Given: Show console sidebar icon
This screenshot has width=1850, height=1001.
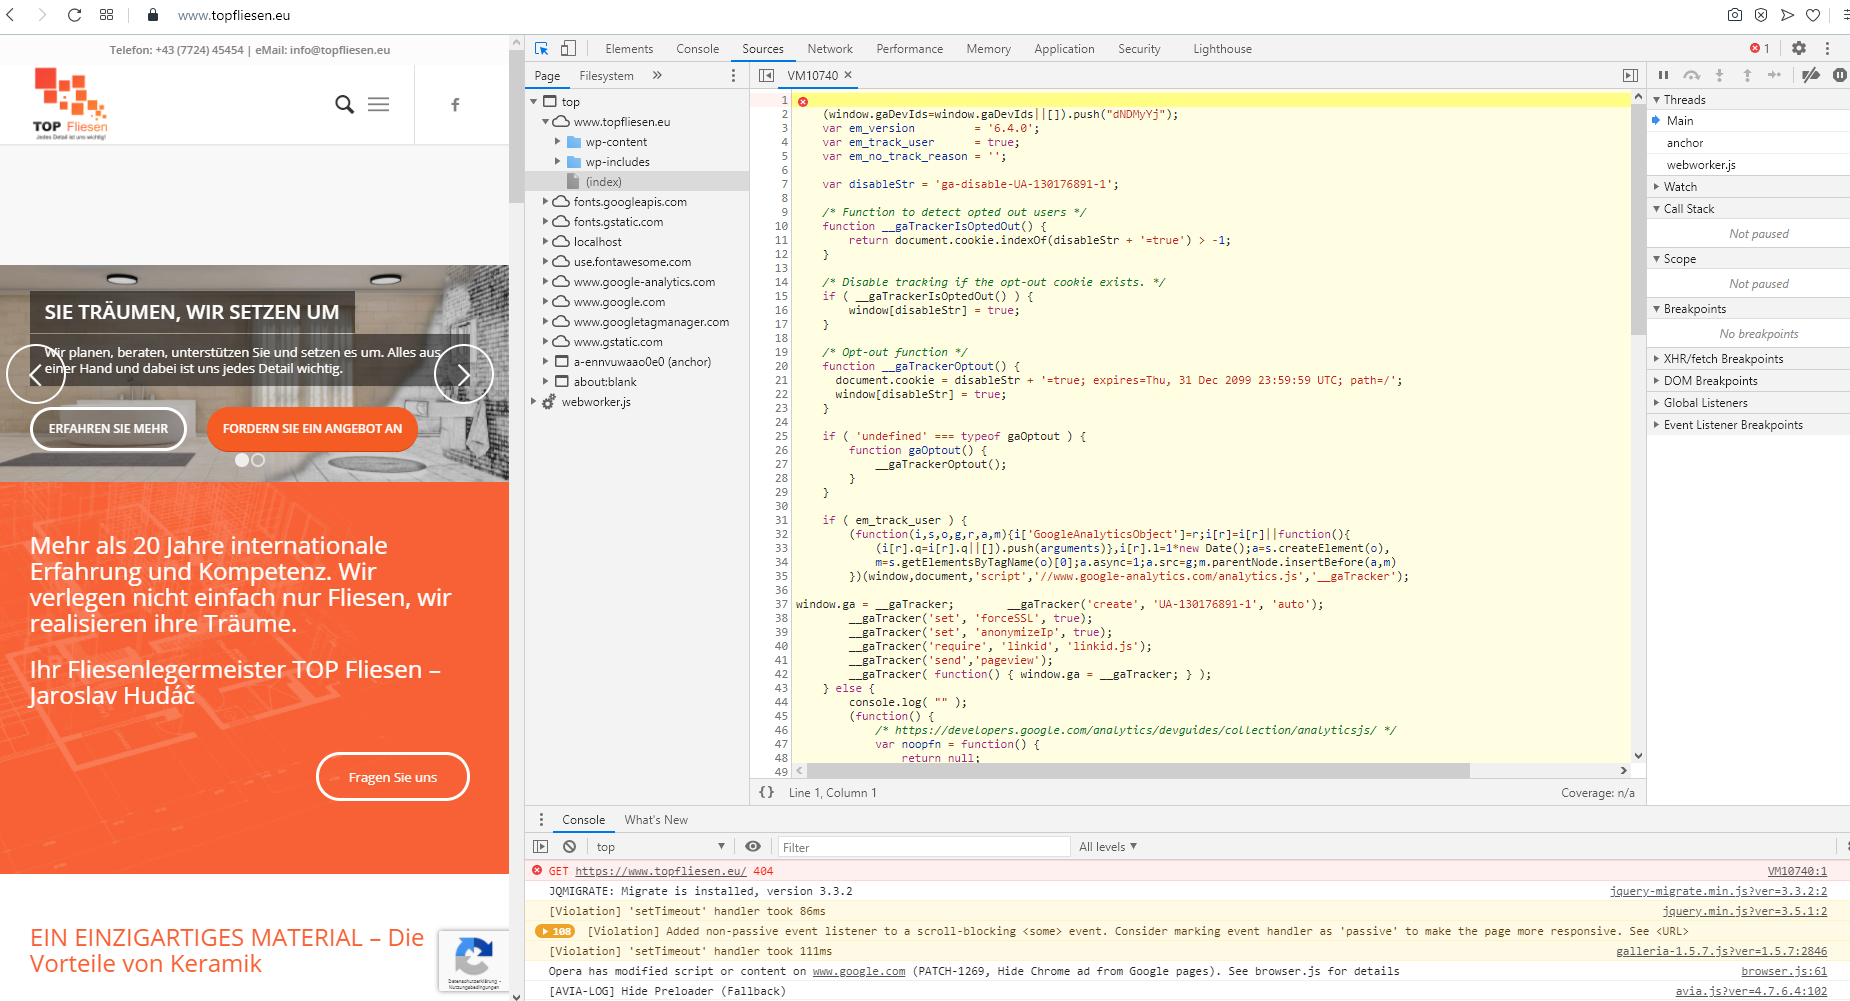Looking at the screenshot, I should pos(541,846).
